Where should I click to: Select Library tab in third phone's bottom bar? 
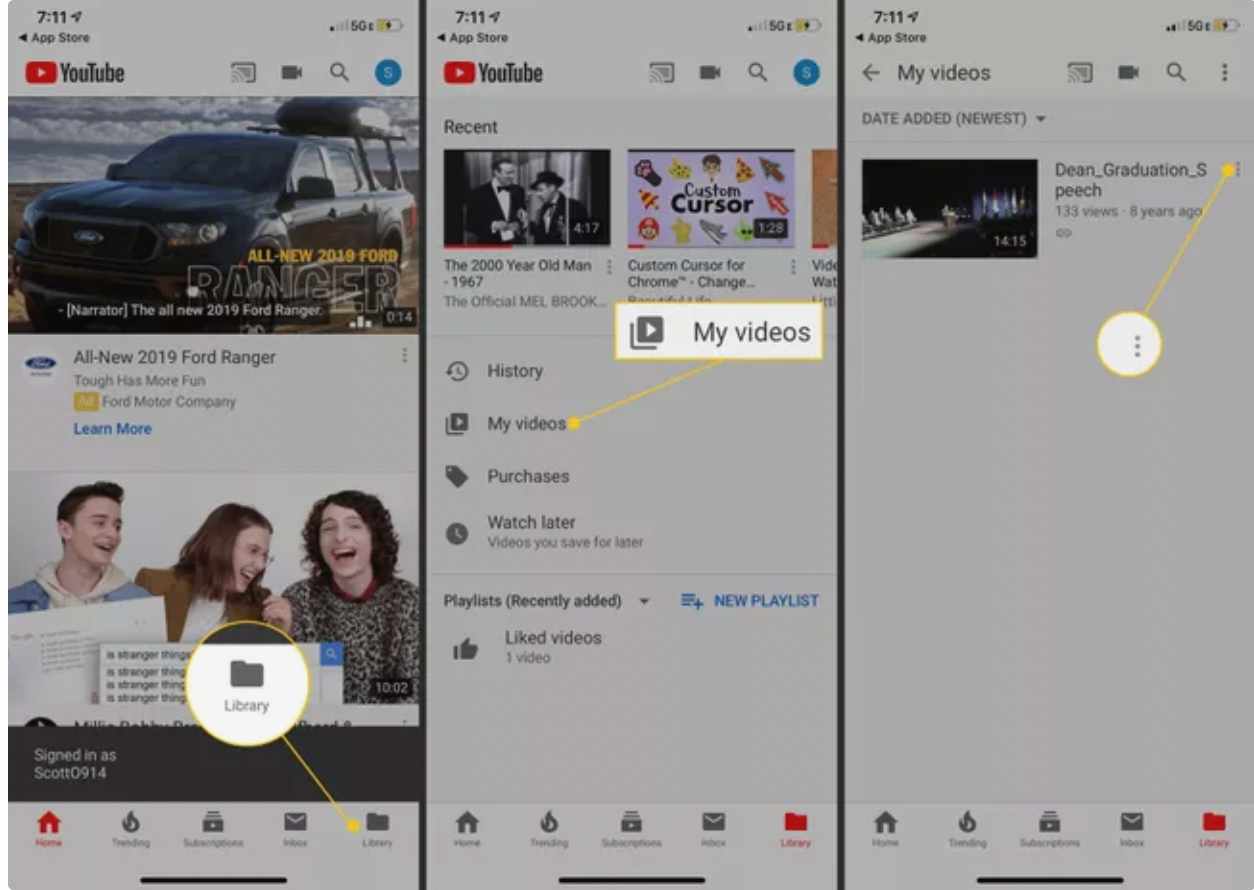[1213, 829]
